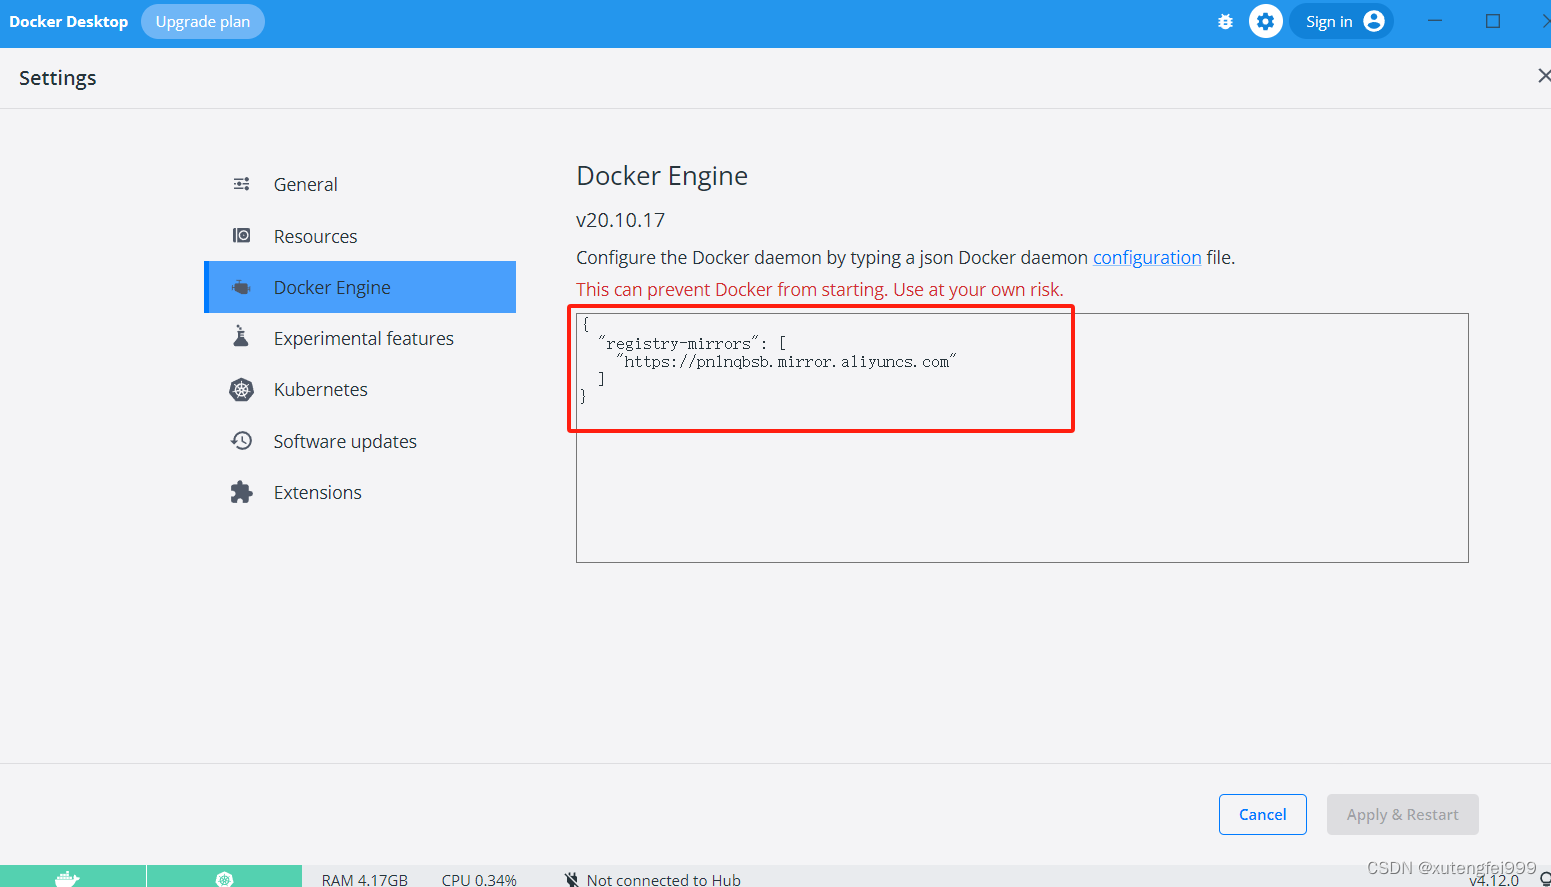The width and height of the screenshot is (1551, 887).
Task: Click the Upgrade plan button
Action: 203,22
